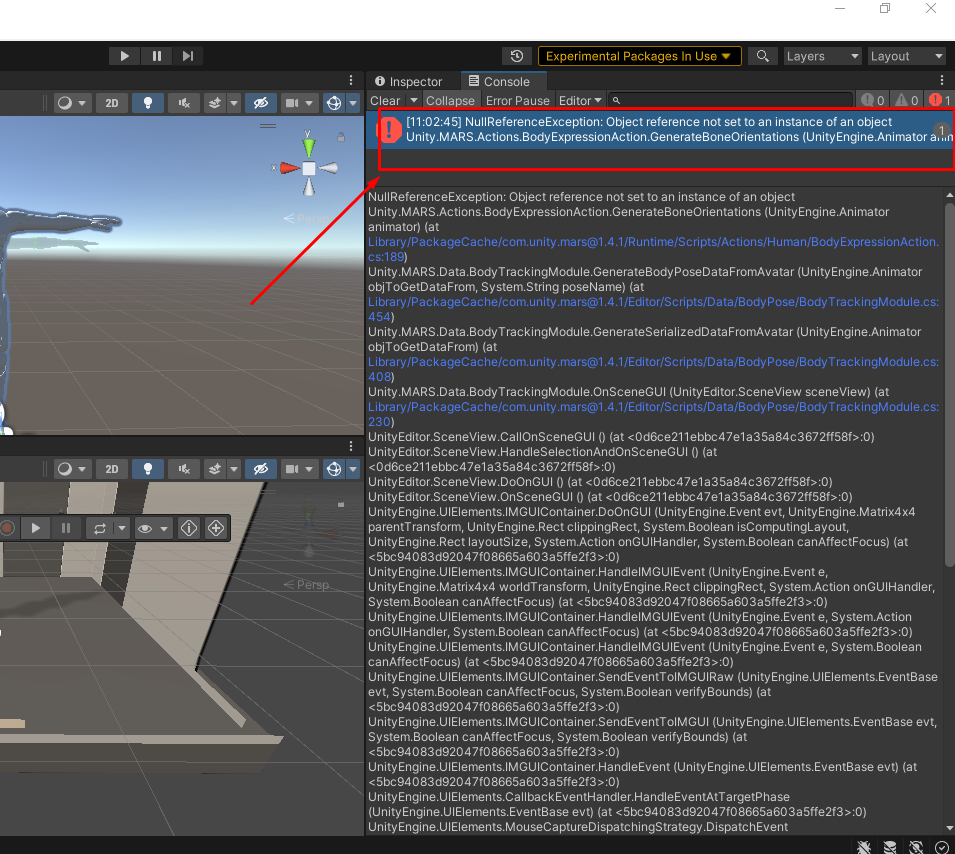This screenshot has width=955, height=854.
Task: Toggle 2D mode in lower view
Action: (111, 469)
